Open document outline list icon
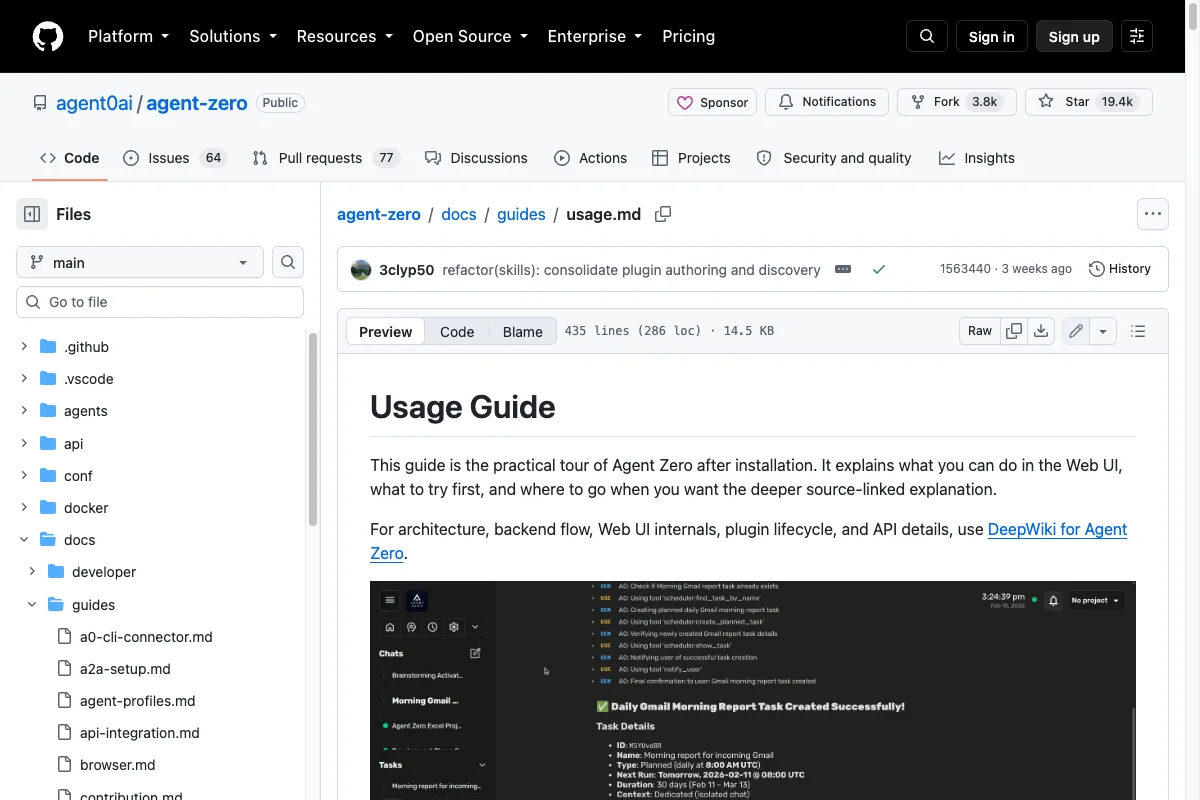 pyautogui.click(x=1137, y=331)
